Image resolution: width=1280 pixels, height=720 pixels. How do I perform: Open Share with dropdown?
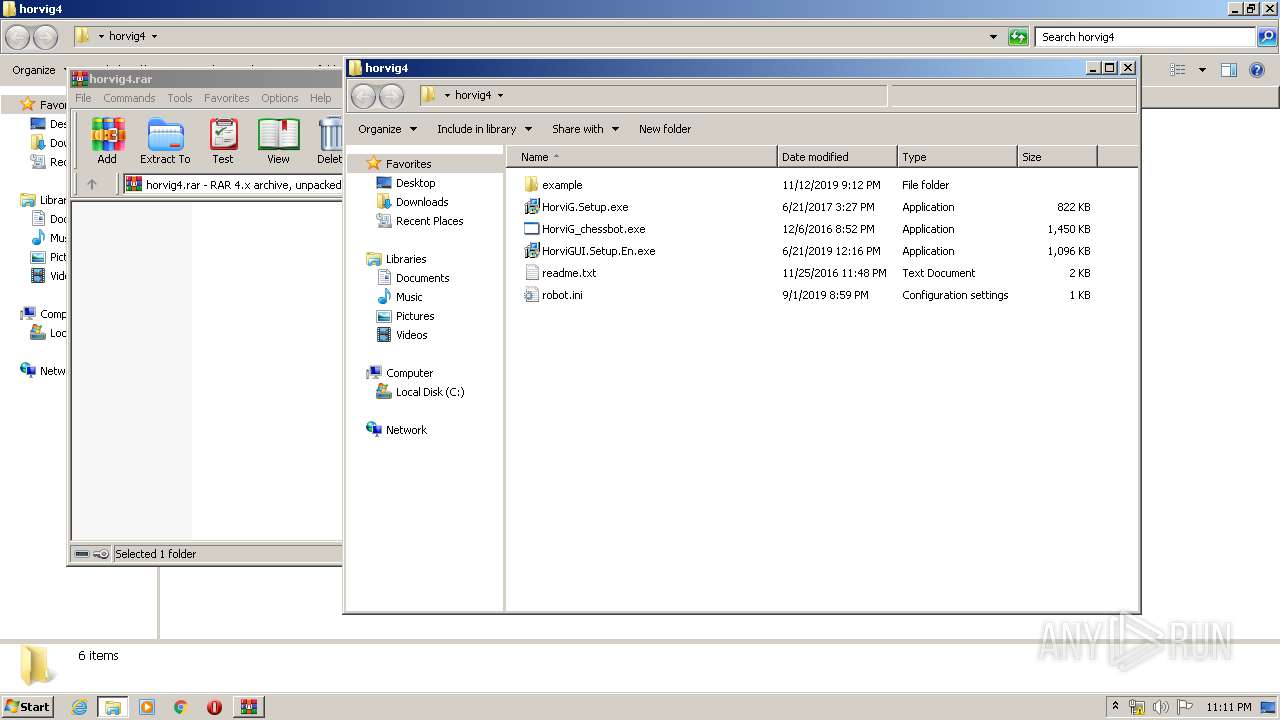pos(585,129)
